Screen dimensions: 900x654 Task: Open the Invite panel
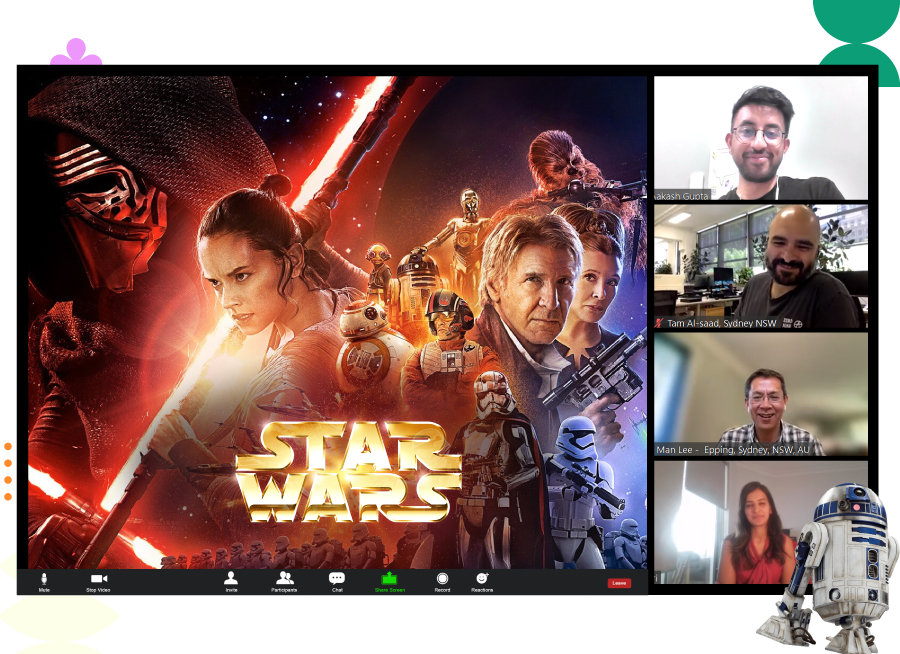point(232,578)
